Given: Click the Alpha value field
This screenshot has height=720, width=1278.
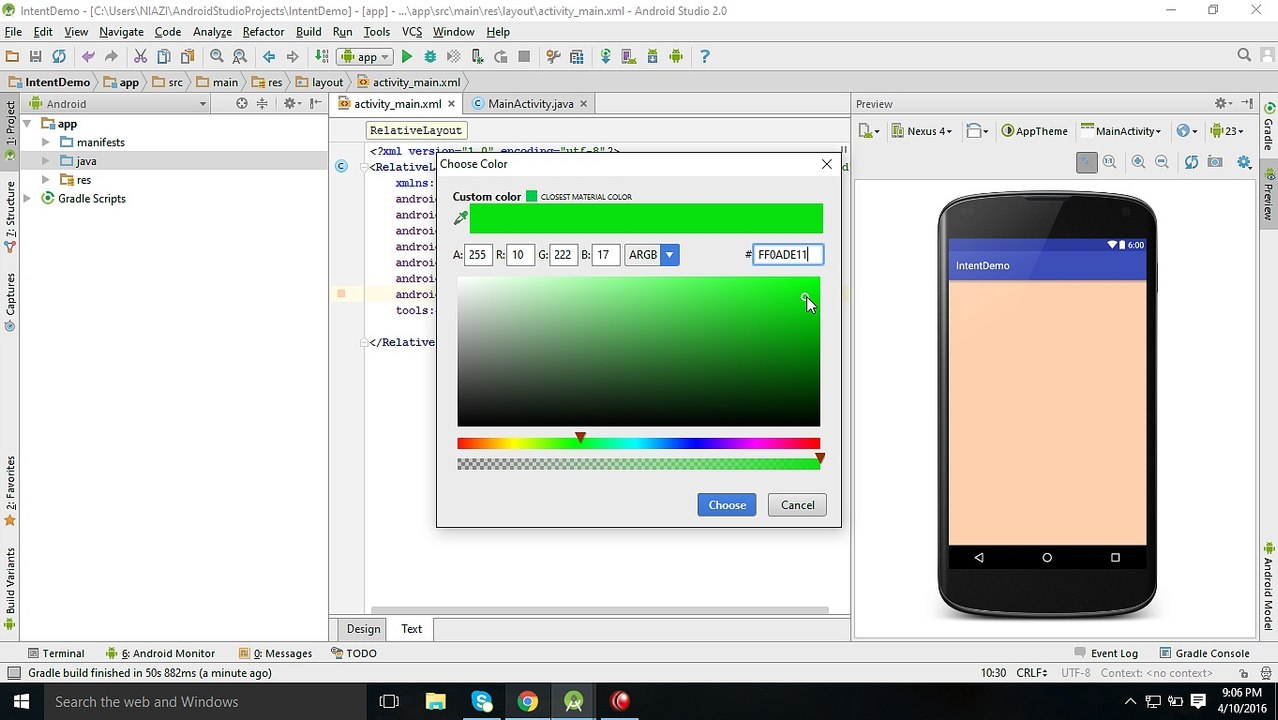Looking at the screenshot, I should tap(478, 255).
